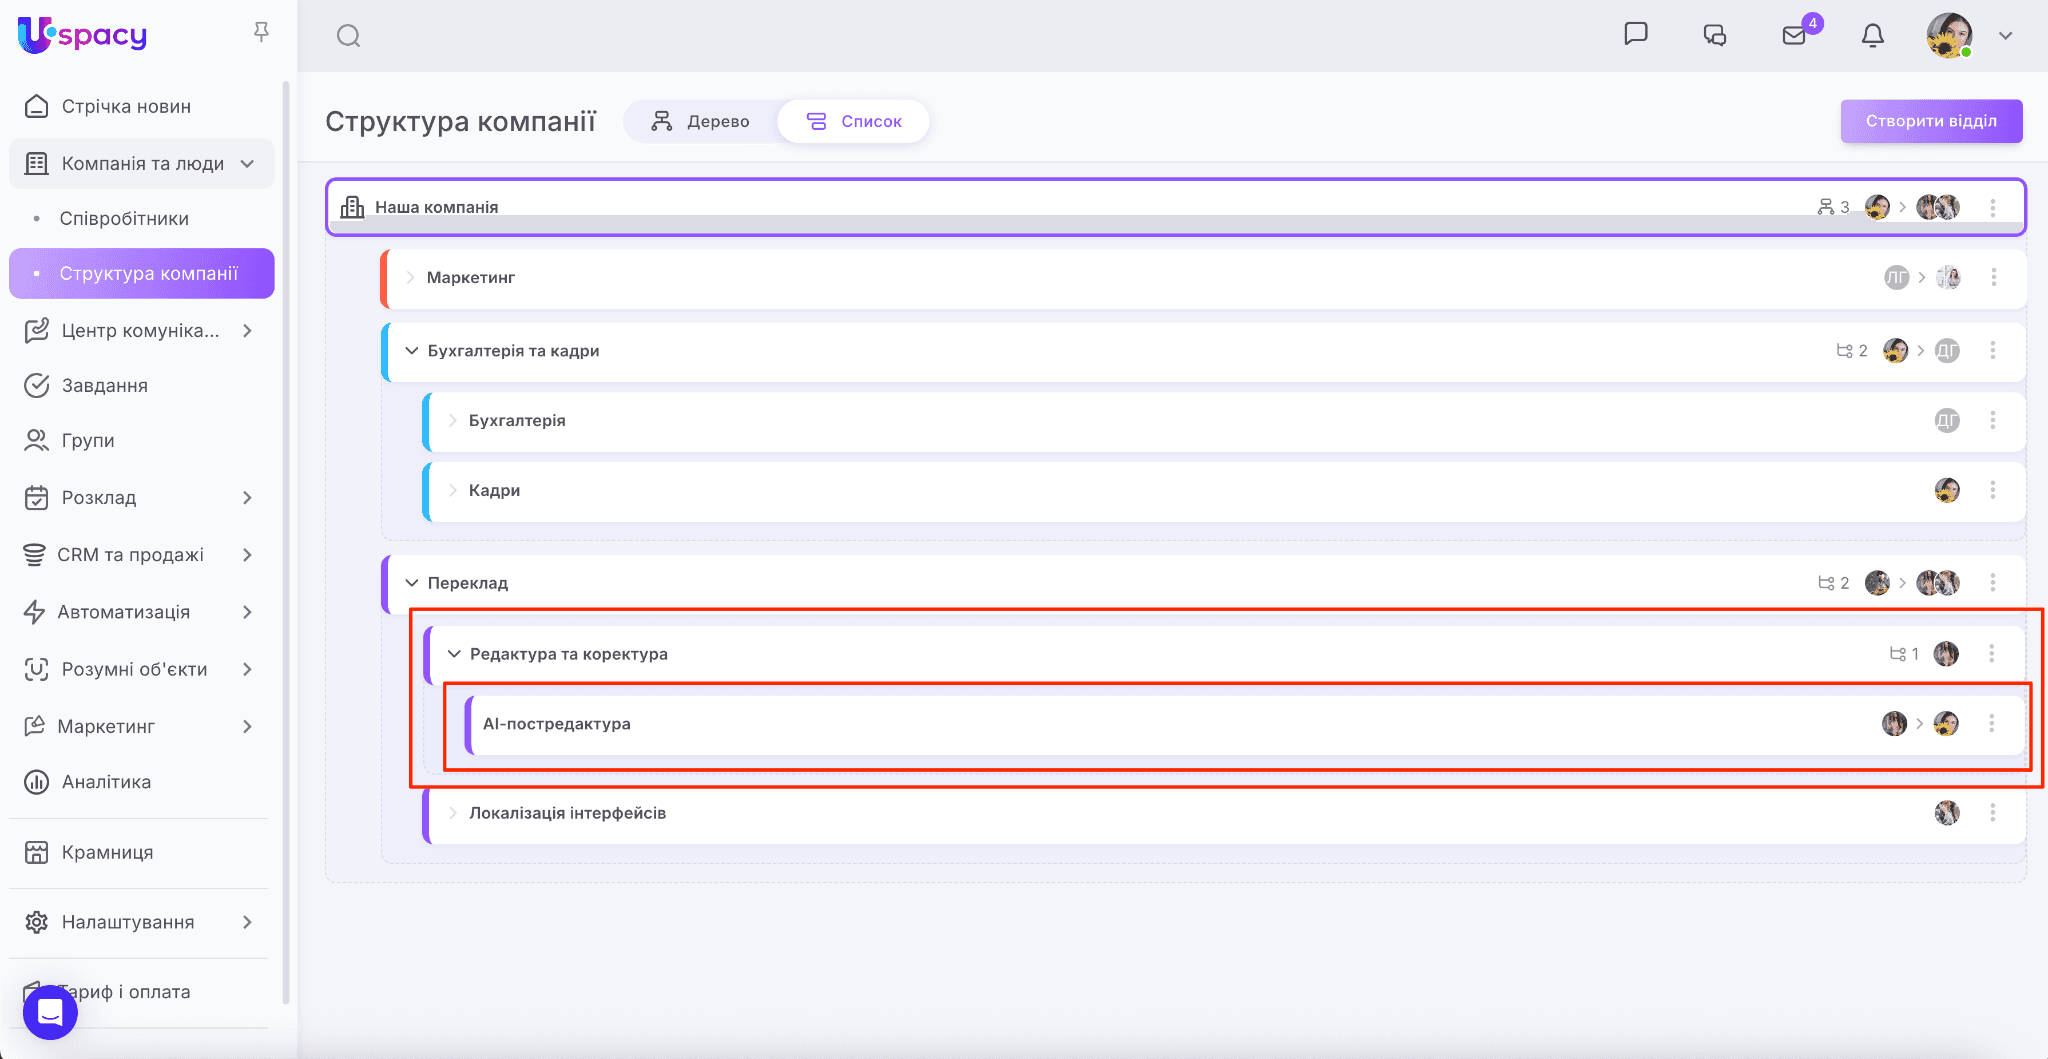2048x1059 pixels.
Task: Collapse the Бухгалтерія та кадри department
Action: coord(411,351)
